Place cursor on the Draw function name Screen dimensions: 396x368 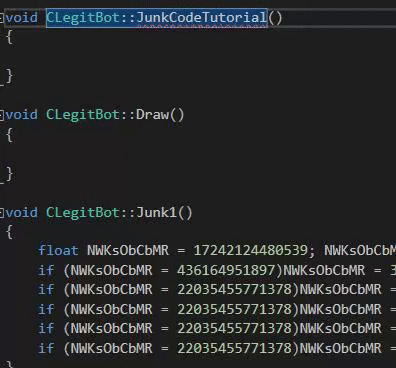point(153,115)
